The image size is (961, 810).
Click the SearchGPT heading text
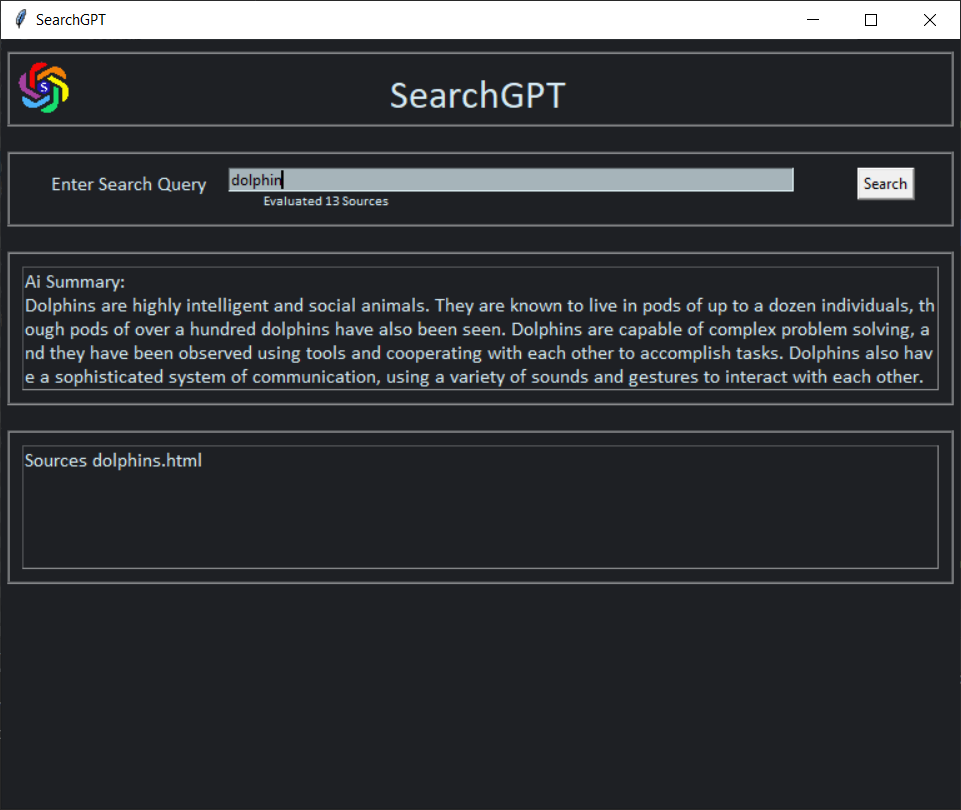pyautogui.click(x=477, y=95)
